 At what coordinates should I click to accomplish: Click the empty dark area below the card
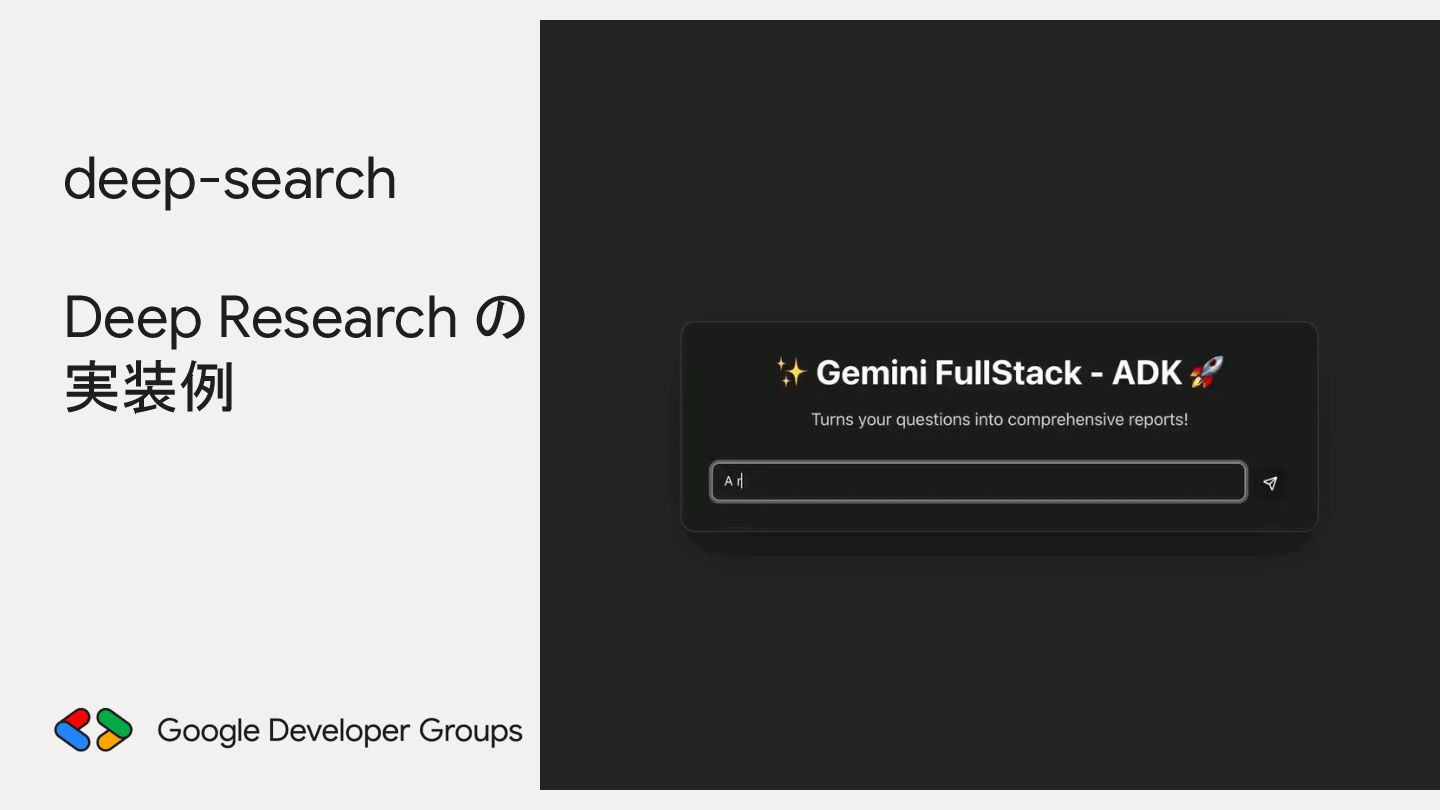(x=990, y=670)
